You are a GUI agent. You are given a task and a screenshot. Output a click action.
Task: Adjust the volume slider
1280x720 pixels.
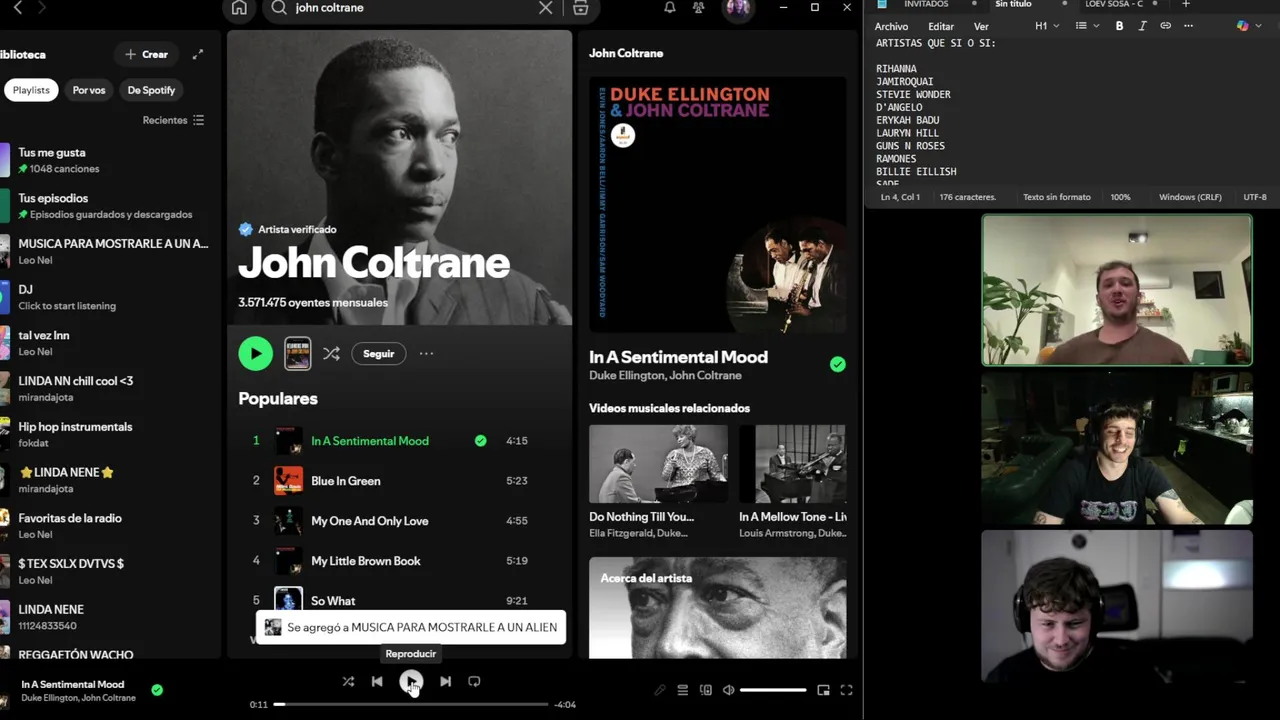pos(773,690)
